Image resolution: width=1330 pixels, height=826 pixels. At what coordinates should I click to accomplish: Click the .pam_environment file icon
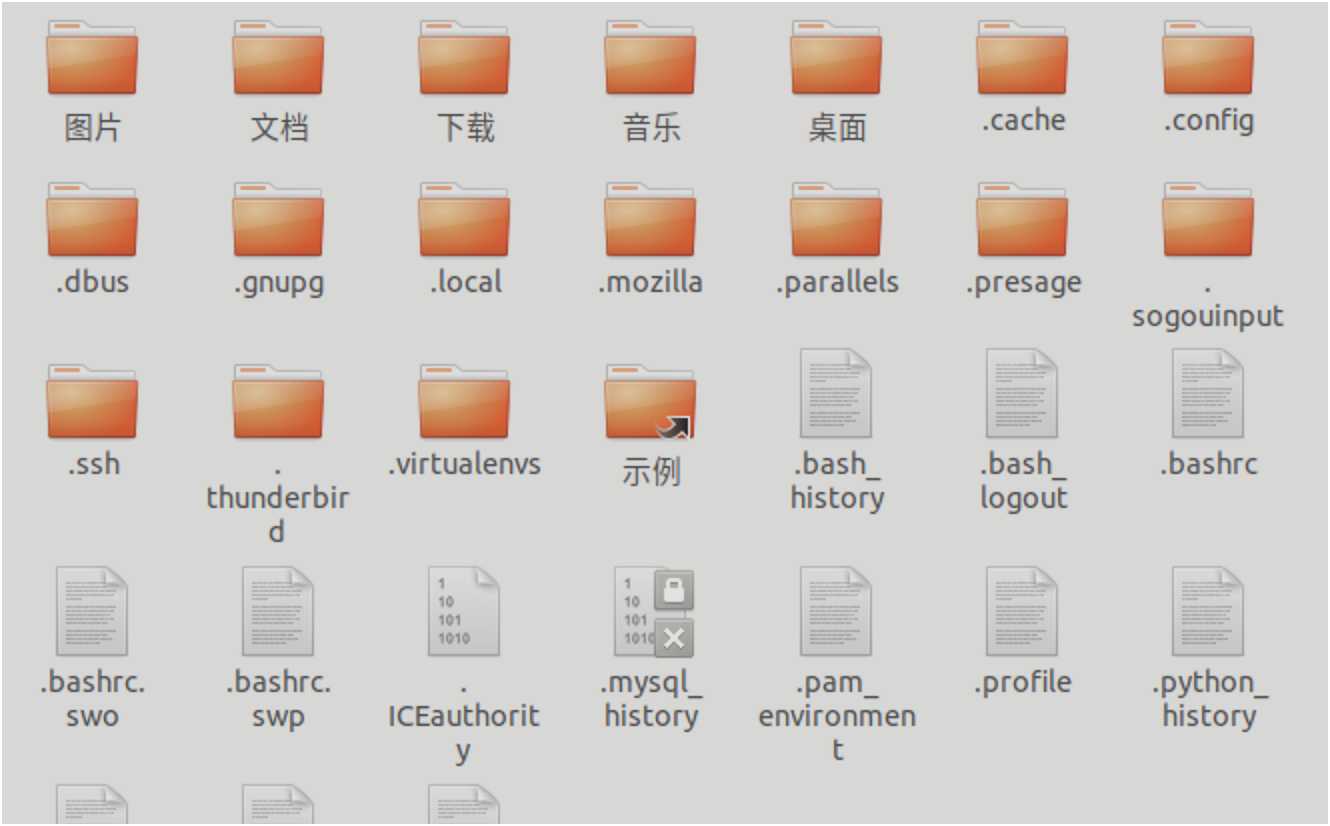point(836,612)
